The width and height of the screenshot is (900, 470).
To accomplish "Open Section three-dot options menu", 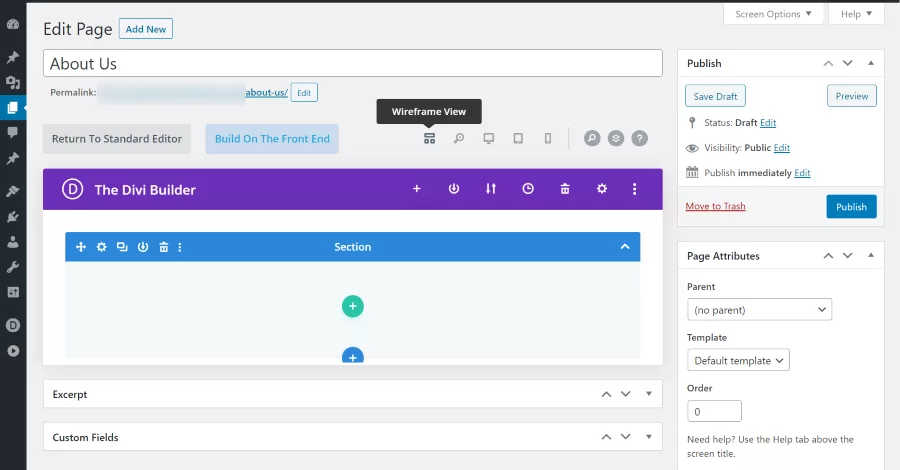I will coord(180,247).
